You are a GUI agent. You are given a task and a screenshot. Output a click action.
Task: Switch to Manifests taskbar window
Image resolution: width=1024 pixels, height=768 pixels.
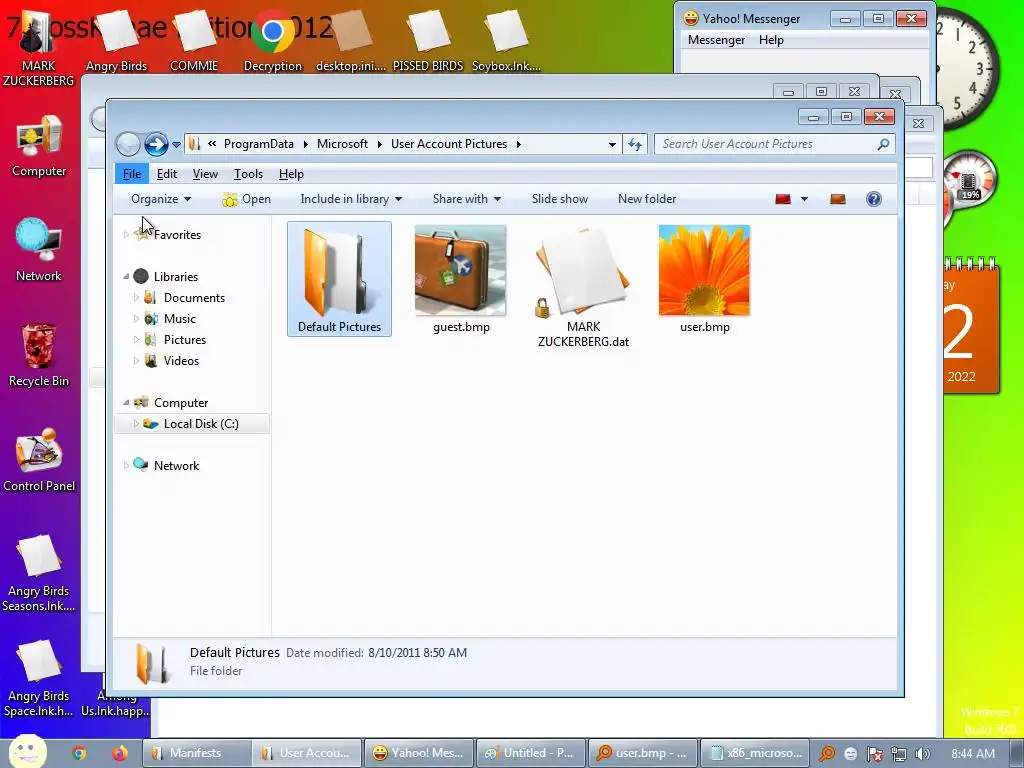(x=197, y=753)
